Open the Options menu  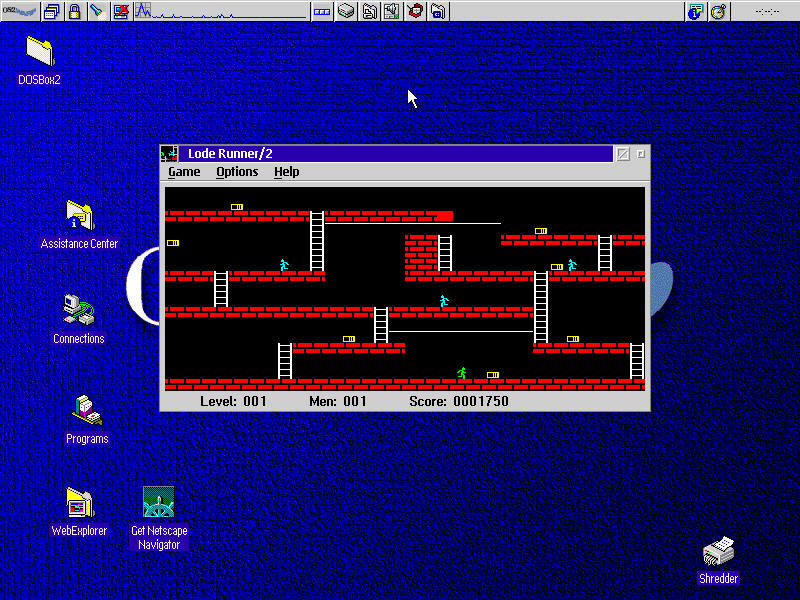click(237, 172)
